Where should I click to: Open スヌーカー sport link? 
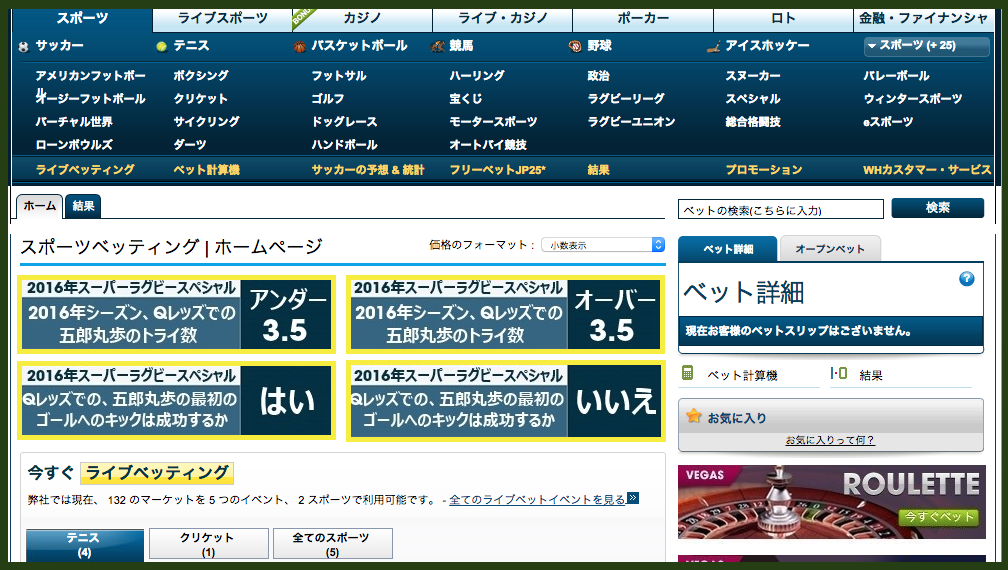753,76
